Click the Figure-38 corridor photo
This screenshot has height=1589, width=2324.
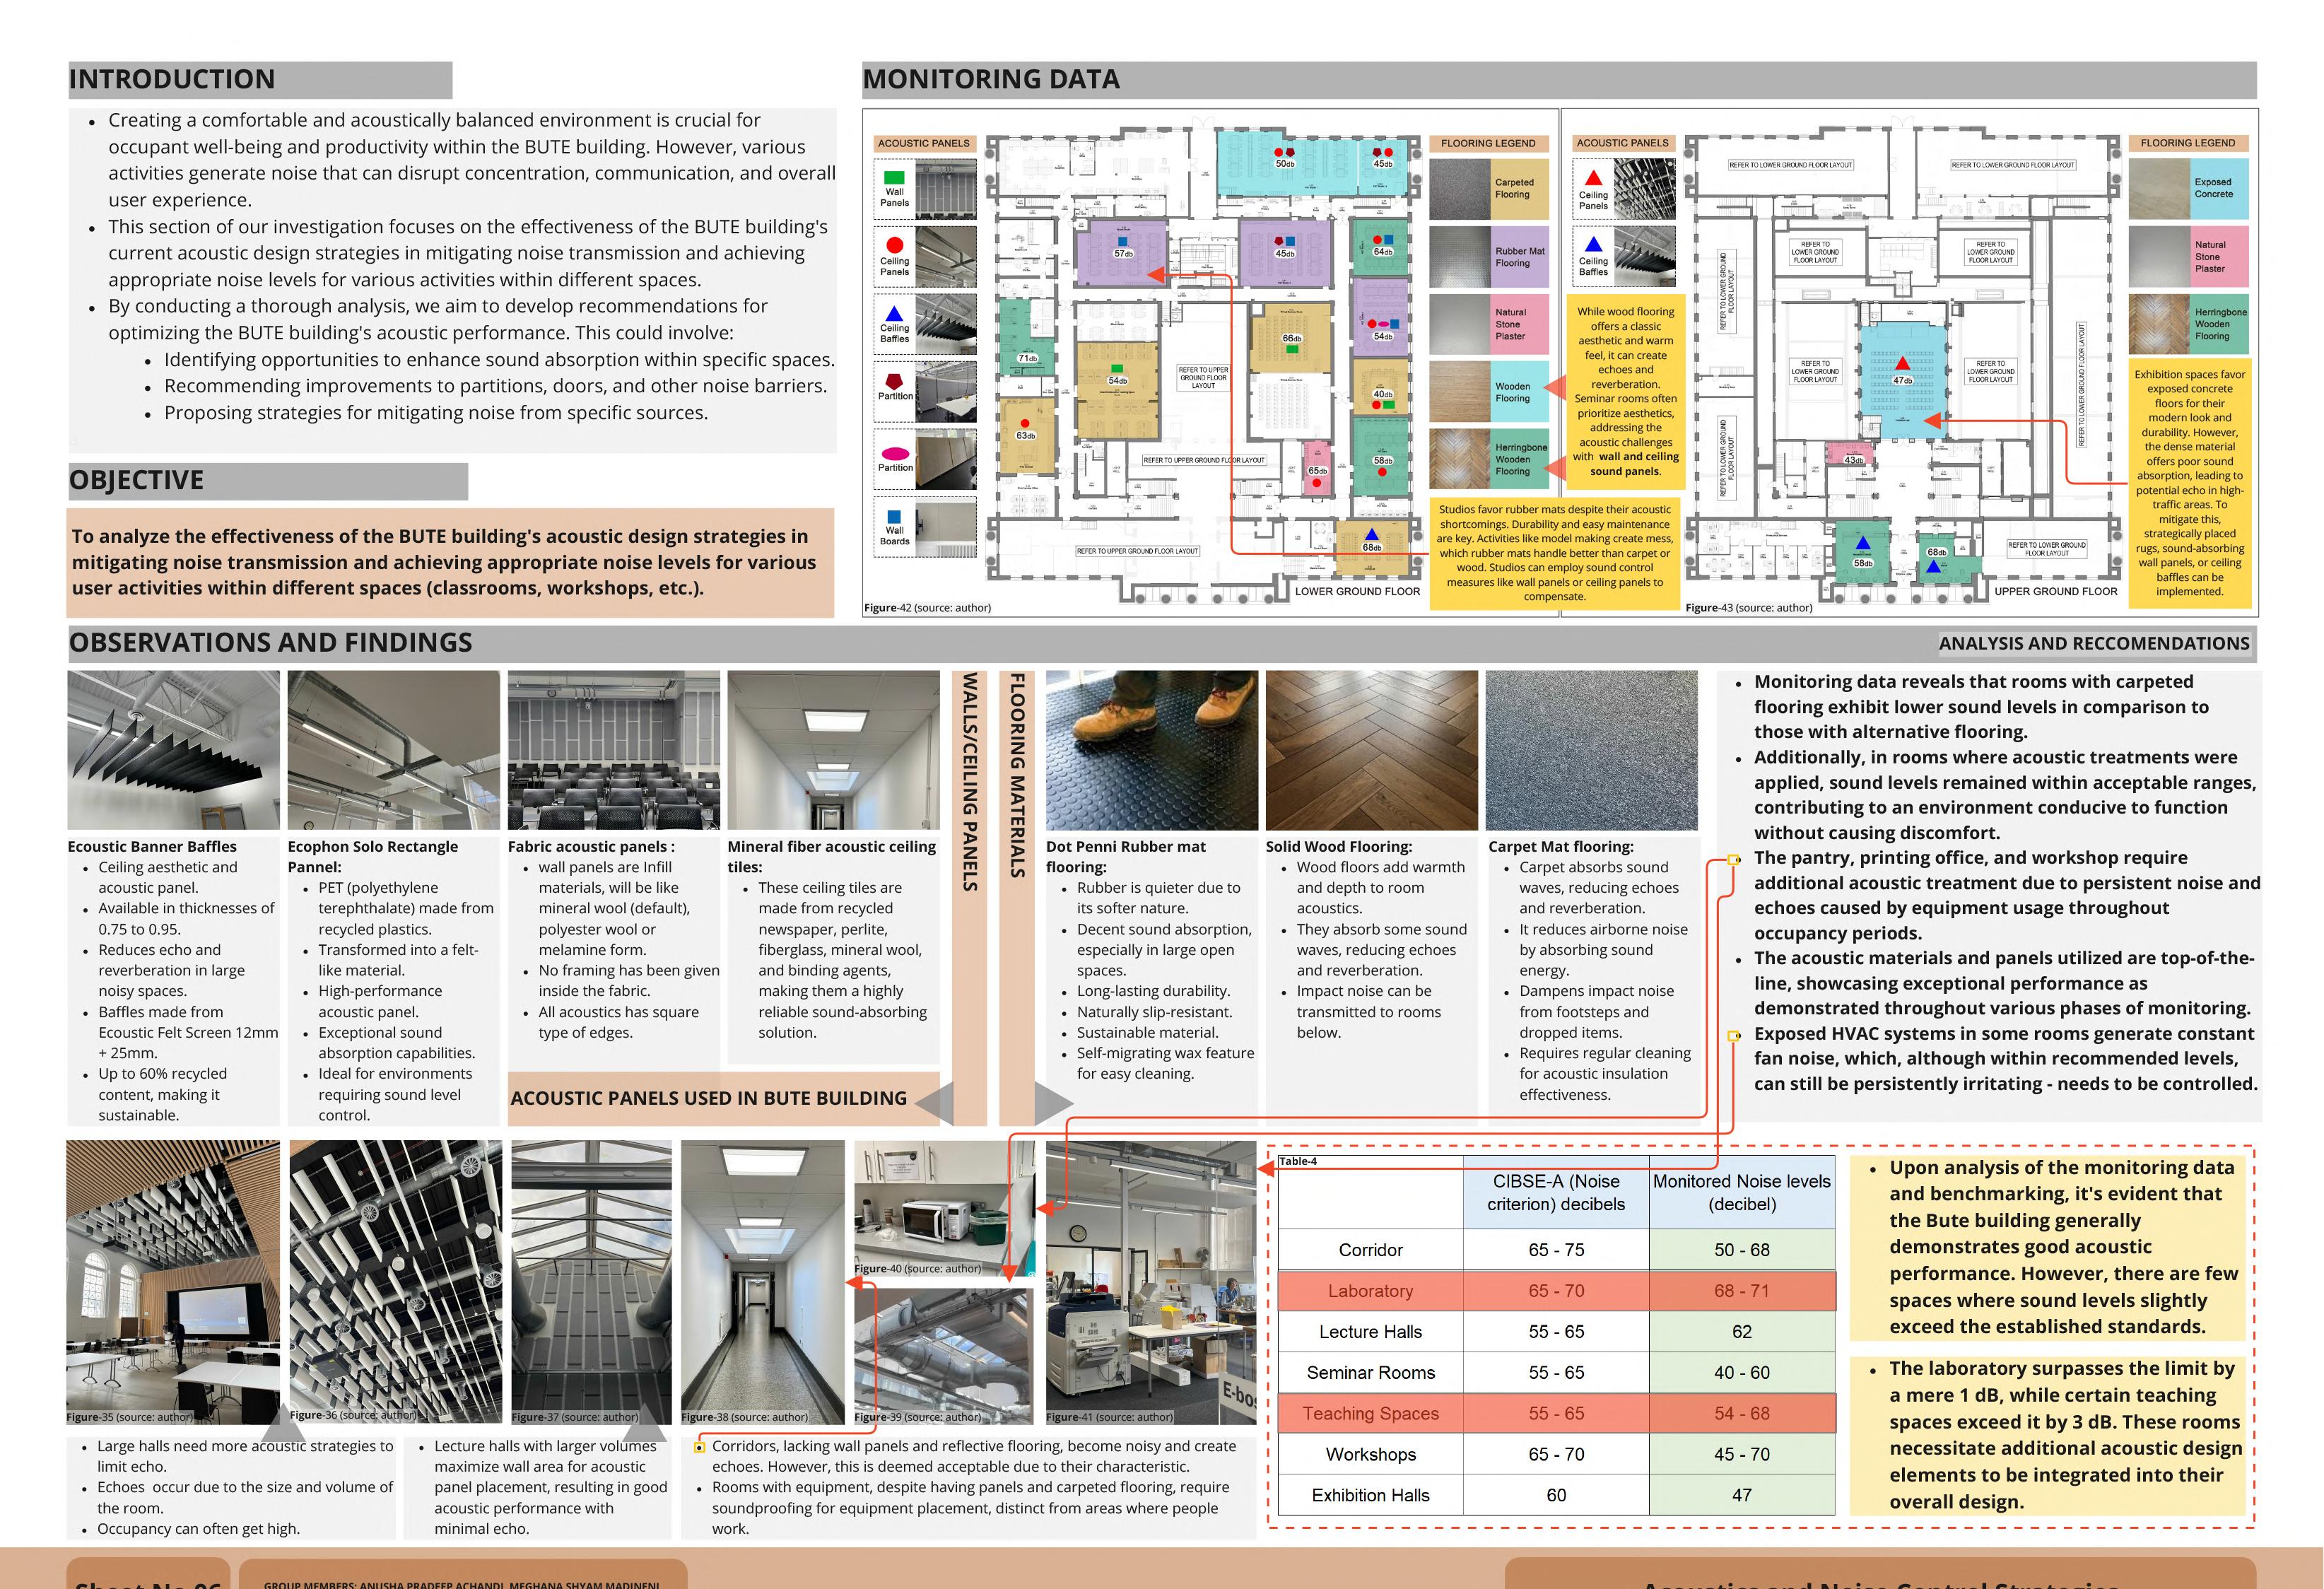tap(762, 1281)
